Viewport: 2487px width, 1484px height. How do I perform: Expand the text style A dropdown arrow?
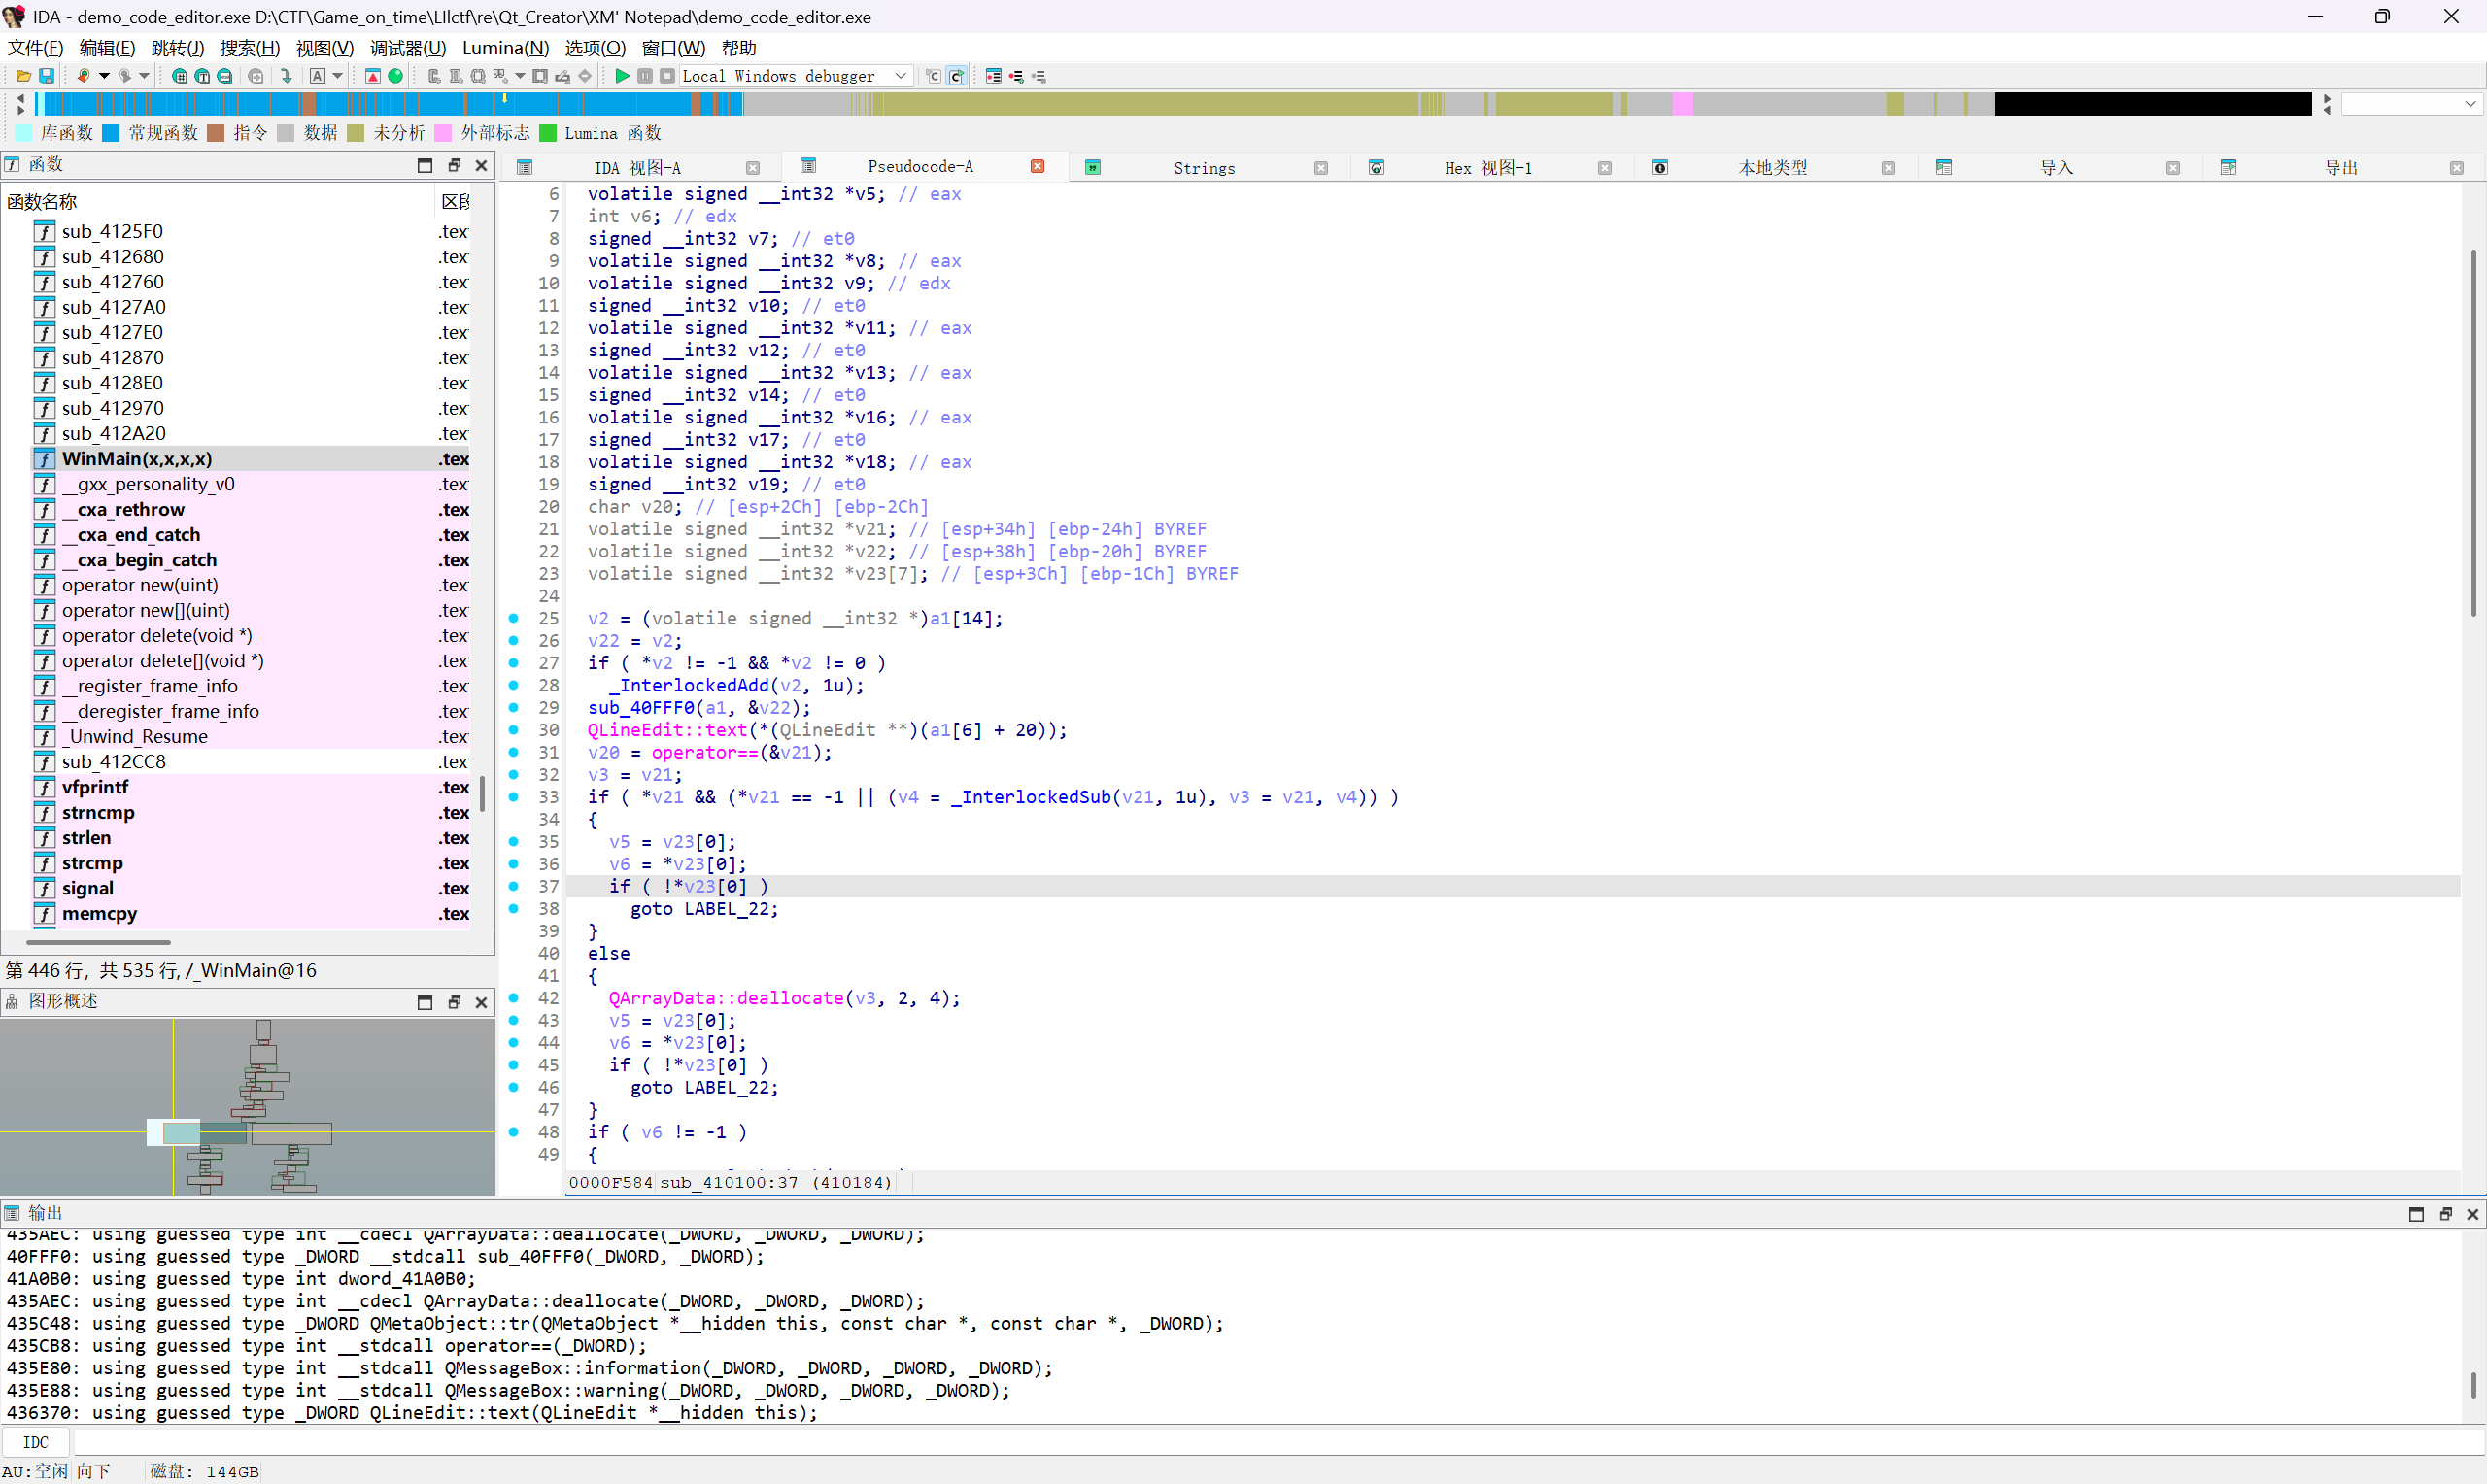point(338,76)
